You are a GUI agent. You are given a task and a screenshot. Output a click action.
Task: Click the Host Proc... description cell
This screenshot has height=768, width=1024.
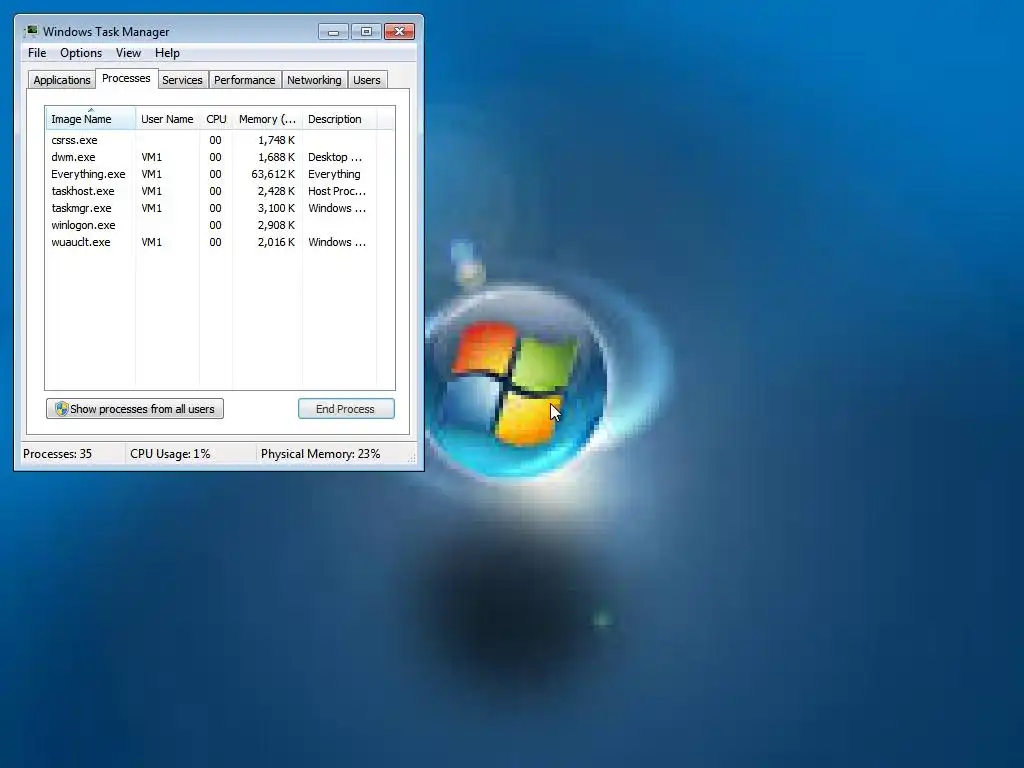click(337, 191)
